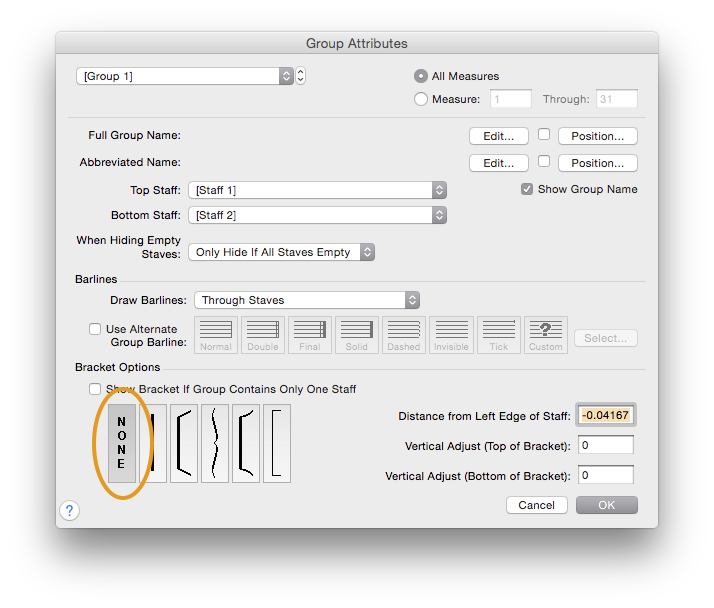Confirm with the OK button
Image resolution: width=714 pixels, height=608 pixels.
coord(607,505)
